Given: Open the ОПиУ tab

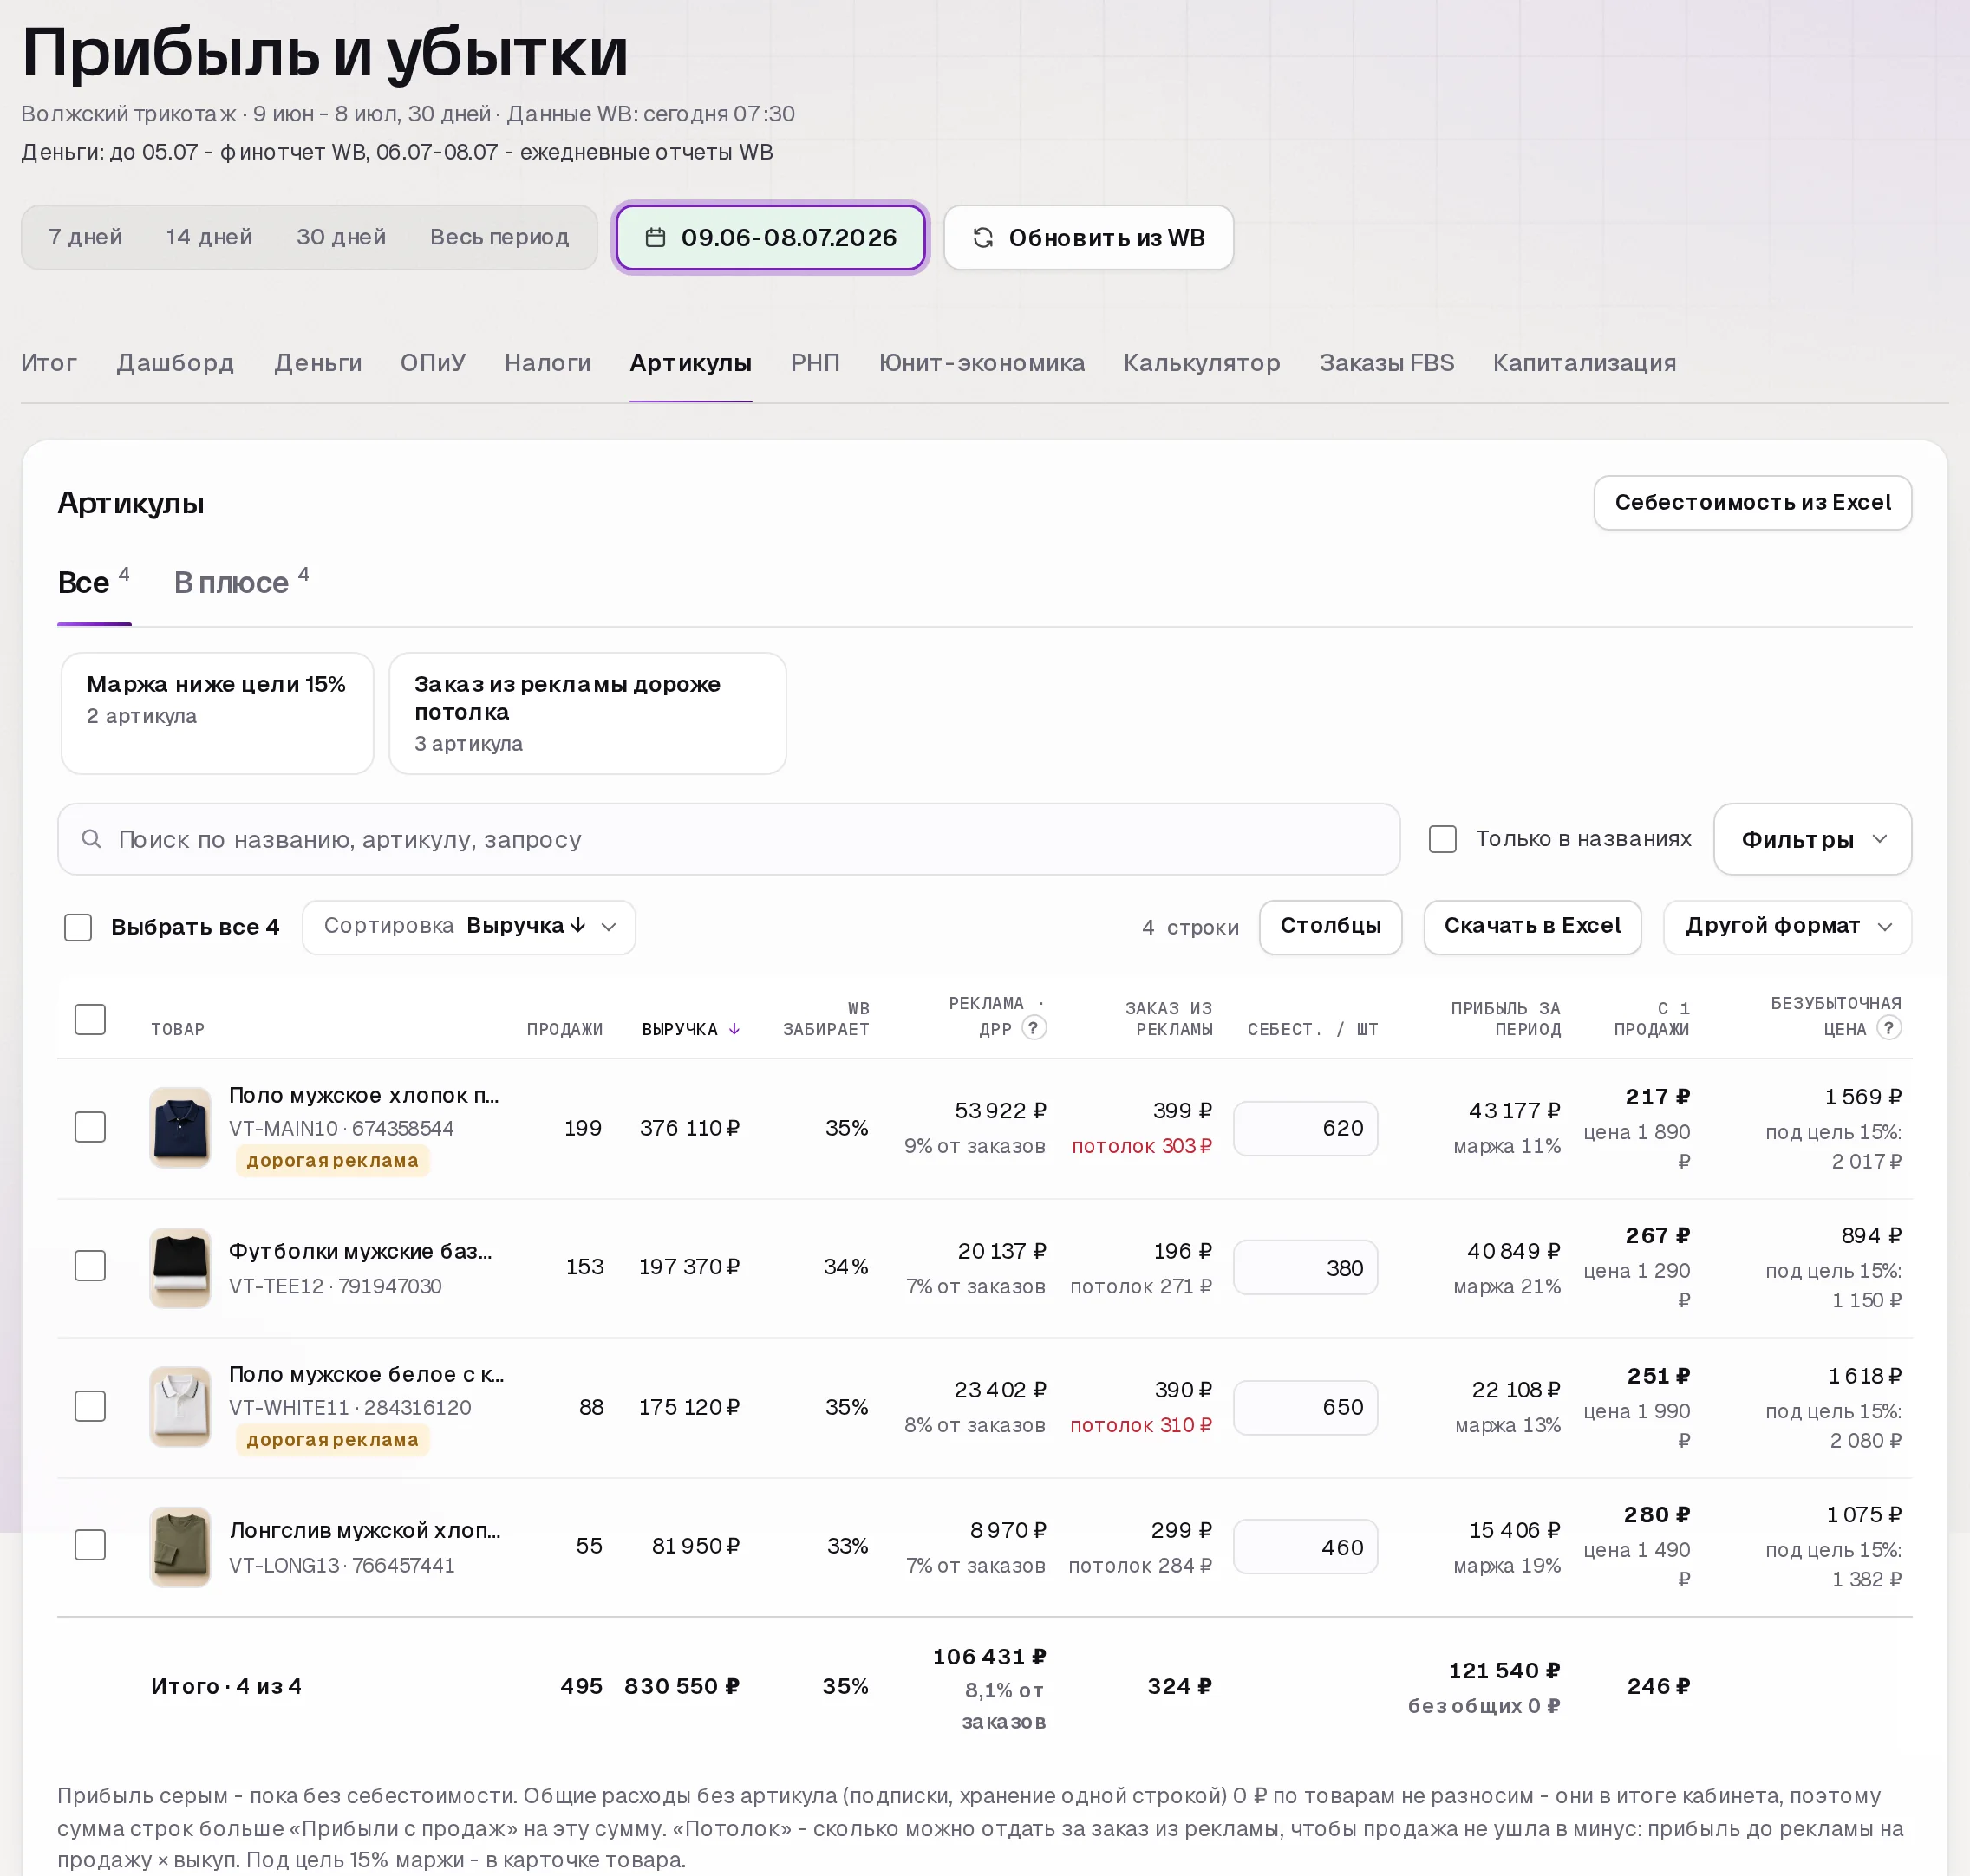Looking at the screenshot, I should [433, 363].
